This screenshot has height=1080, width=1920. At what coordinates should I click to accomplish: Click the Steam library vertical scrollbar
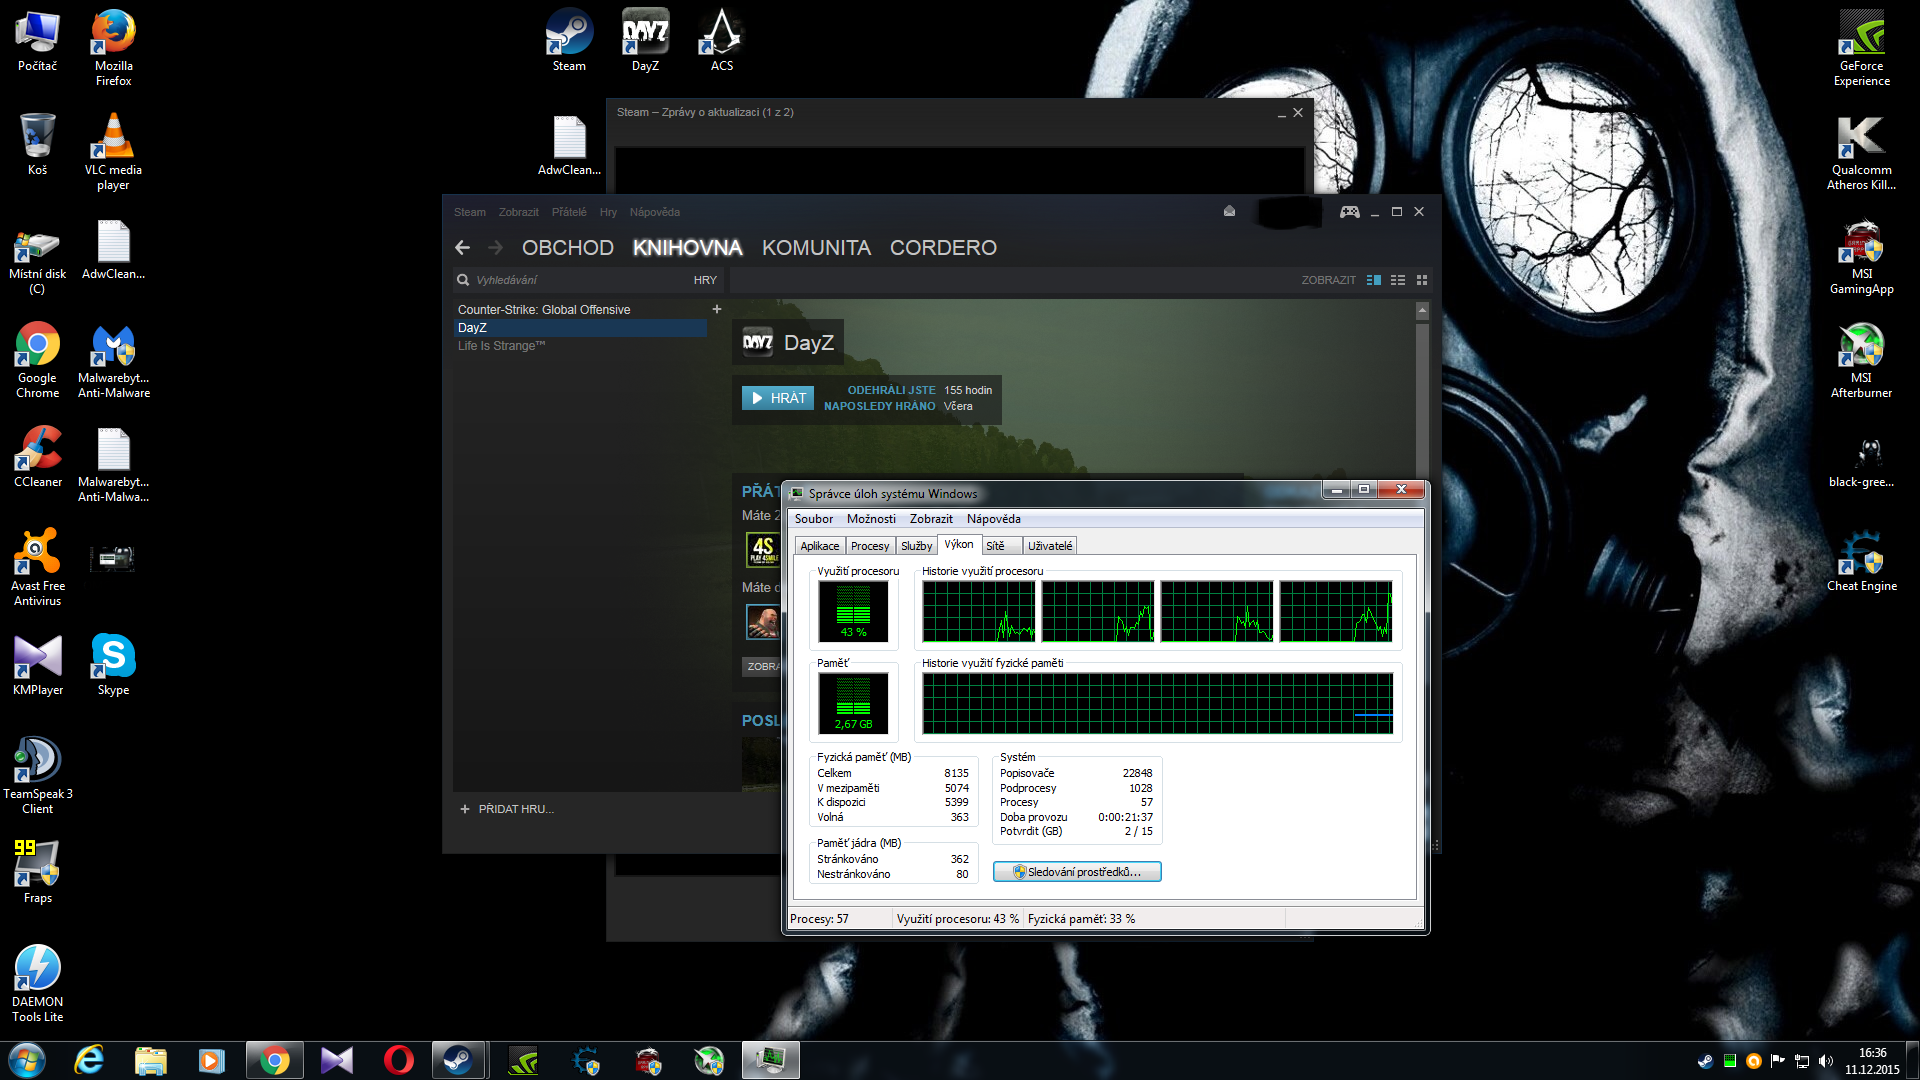(x=1422, y=400)
